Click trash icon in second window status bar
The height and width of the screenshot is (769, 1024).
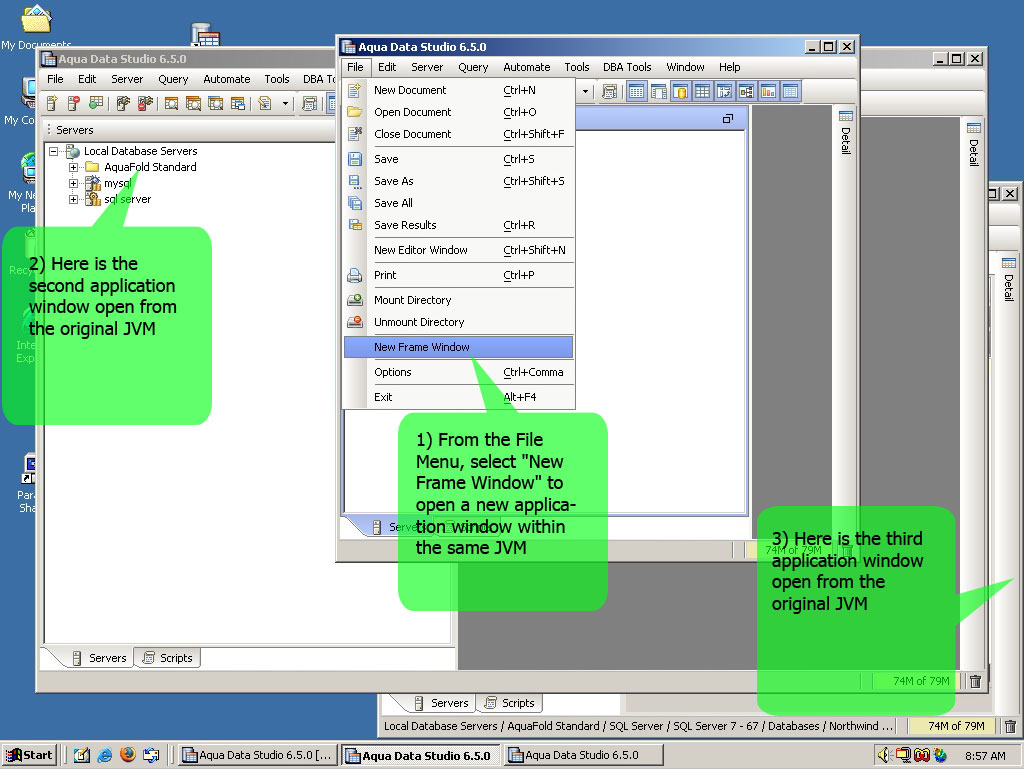click(x=975, y=682)
